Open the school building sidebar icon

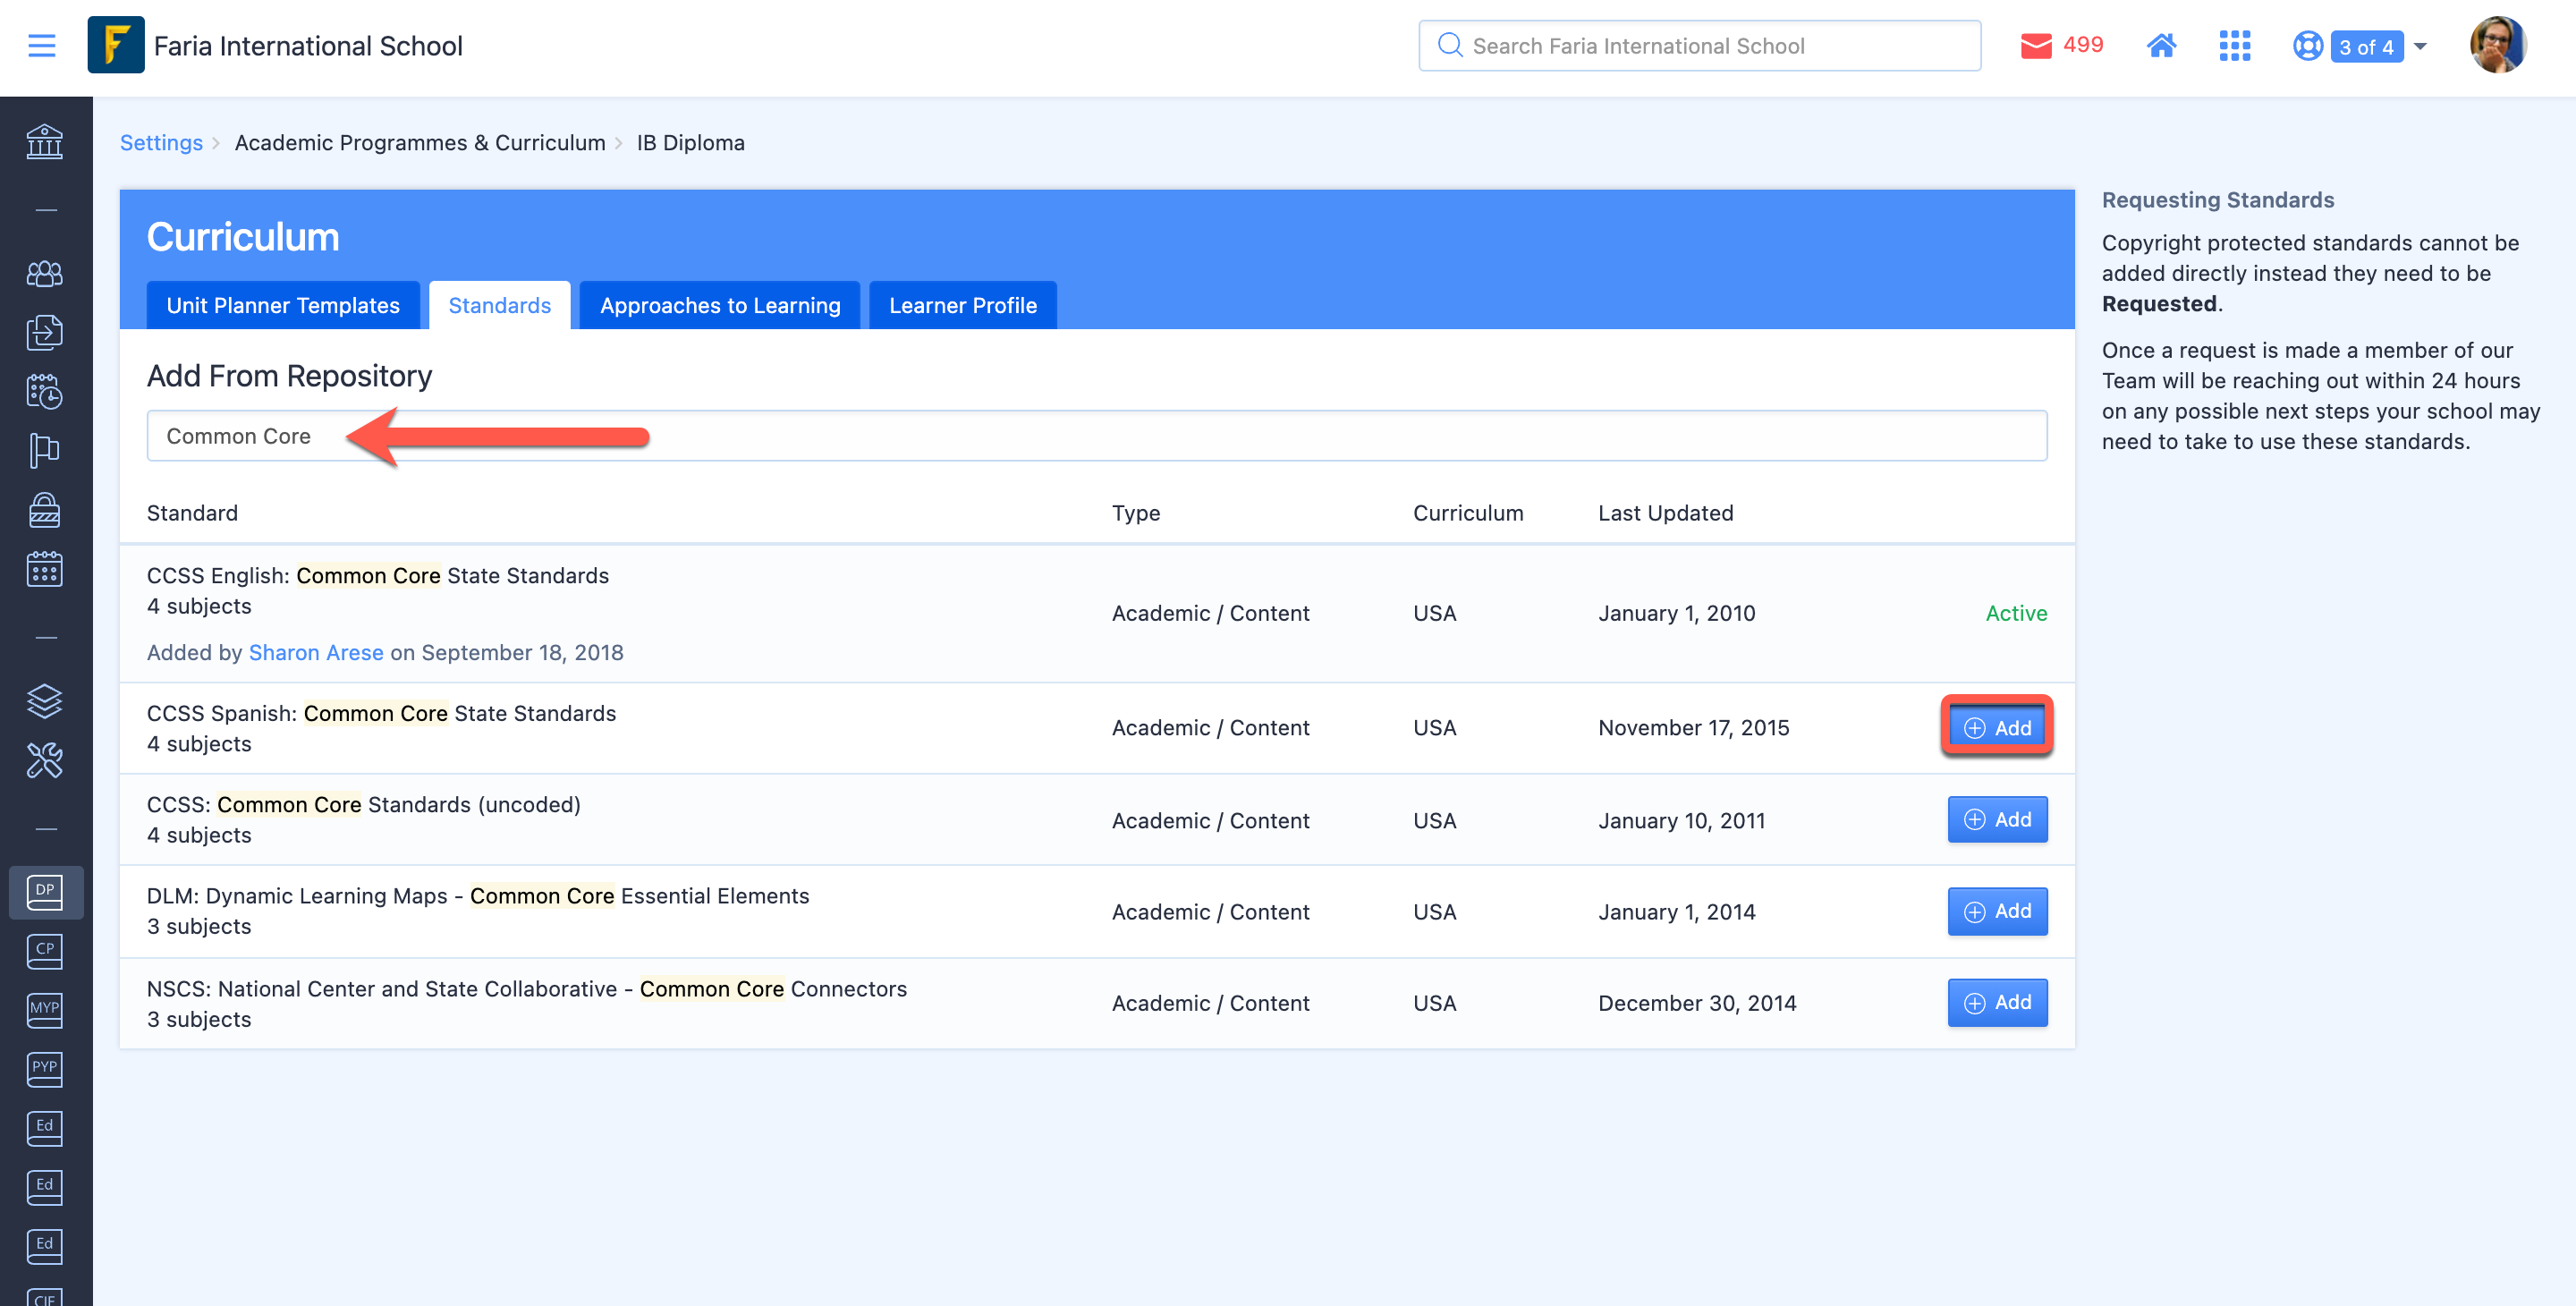[44, 141]
